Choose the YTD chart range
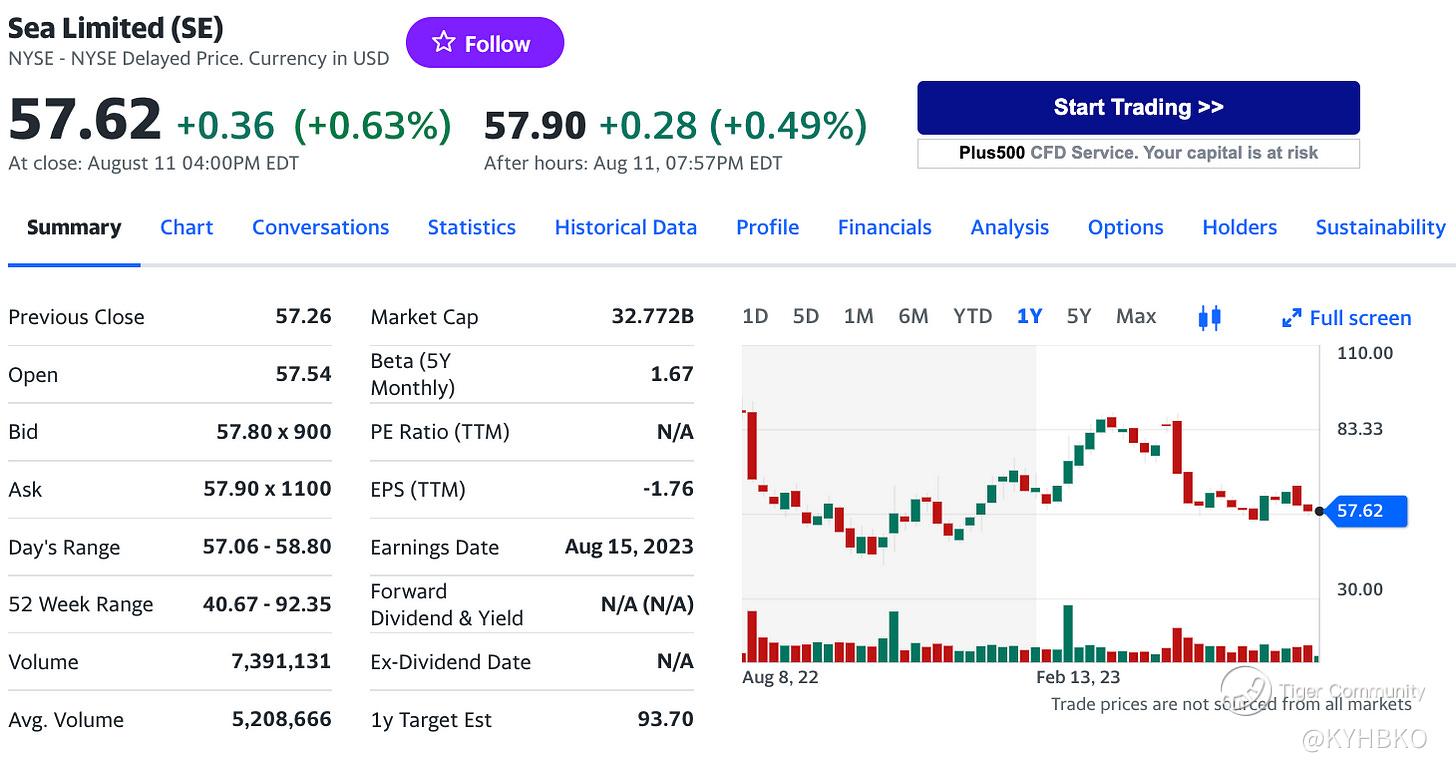Screen dimensions: 1456x772 [x=972, y=316]
